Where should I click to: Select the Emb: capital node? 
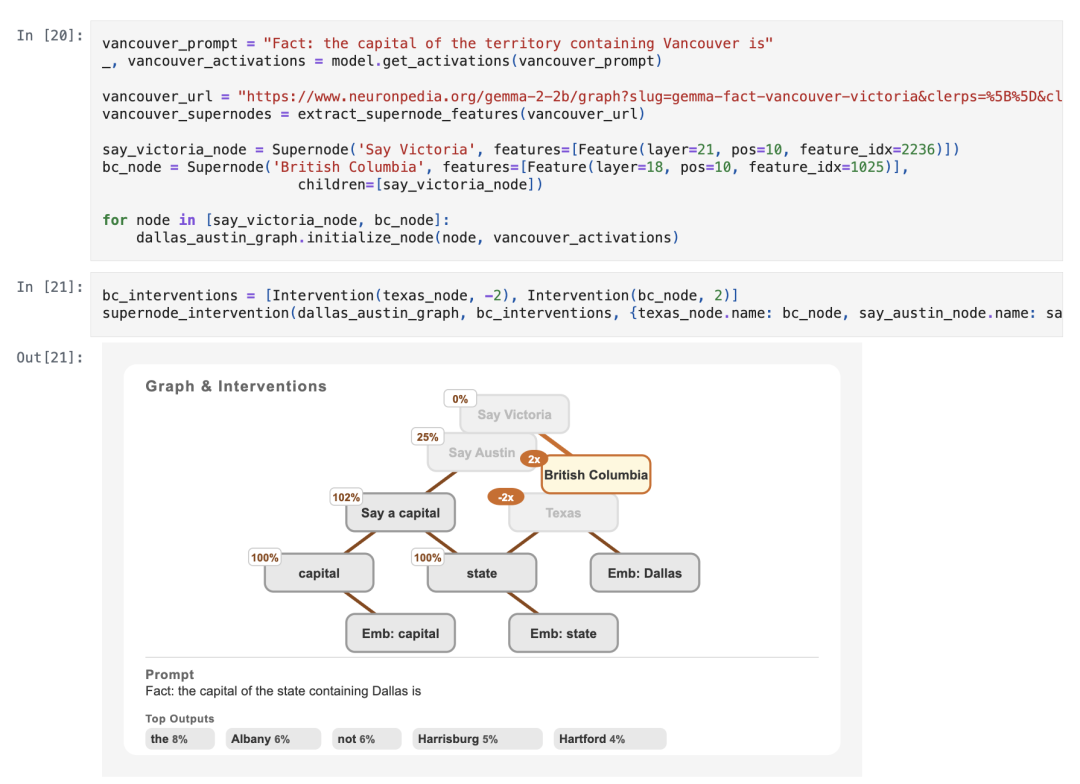[x=400, y=633]
